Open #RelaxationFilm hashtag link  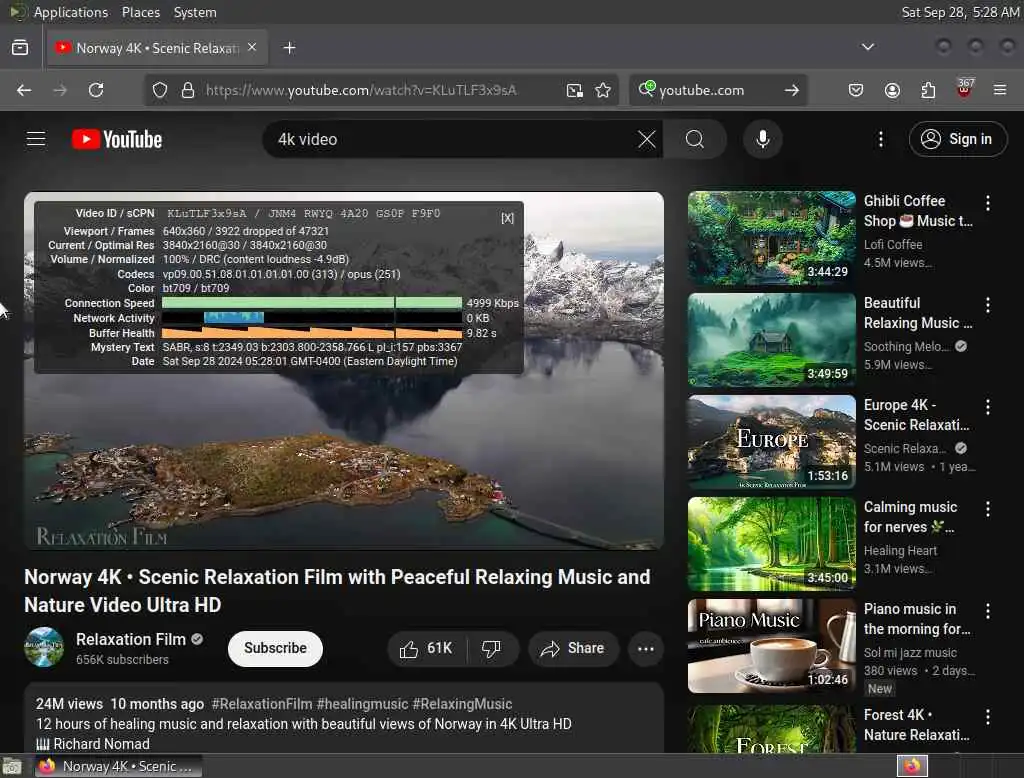(x=261, y=704)
